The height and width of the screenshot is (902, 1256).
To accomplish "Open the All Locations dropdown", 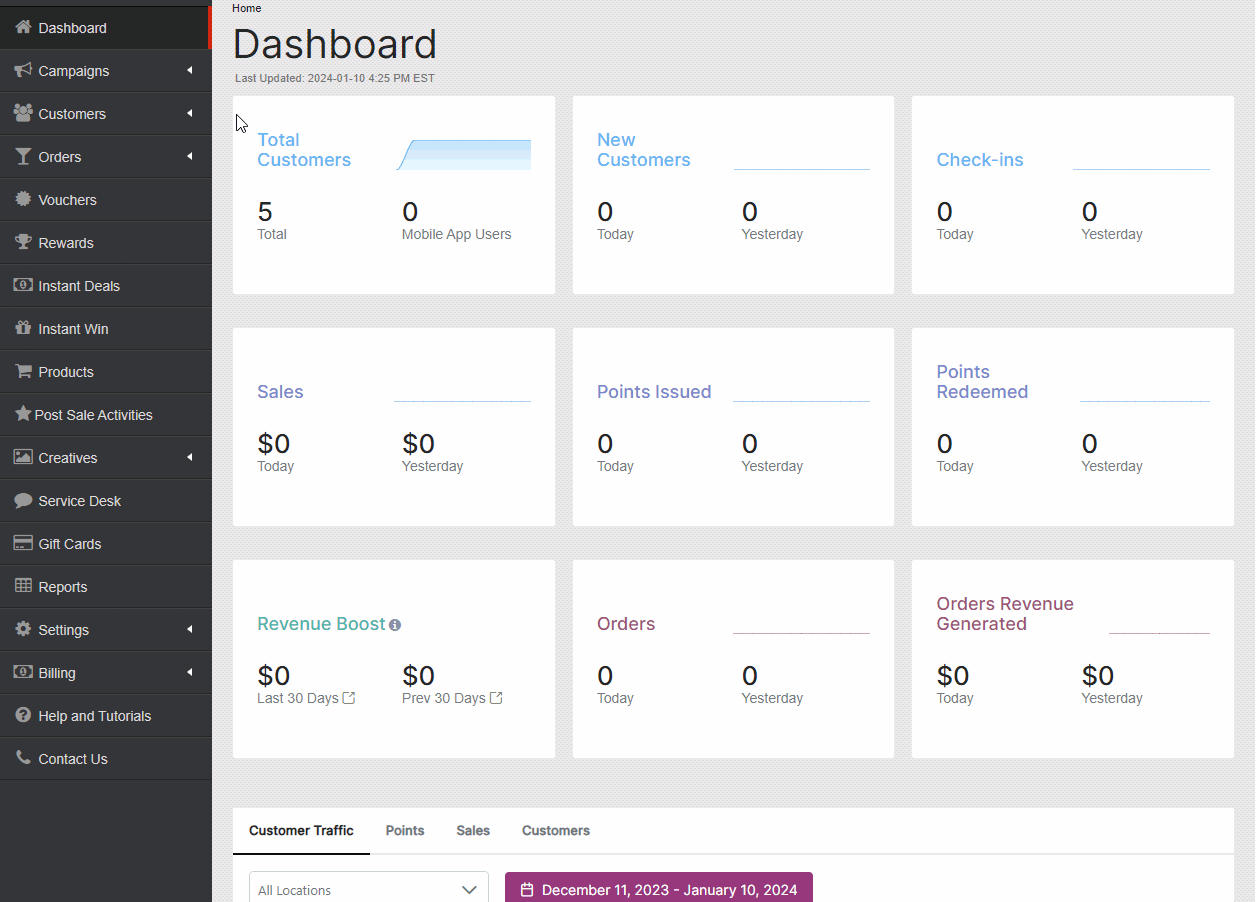I will click(x=368, y=890).
